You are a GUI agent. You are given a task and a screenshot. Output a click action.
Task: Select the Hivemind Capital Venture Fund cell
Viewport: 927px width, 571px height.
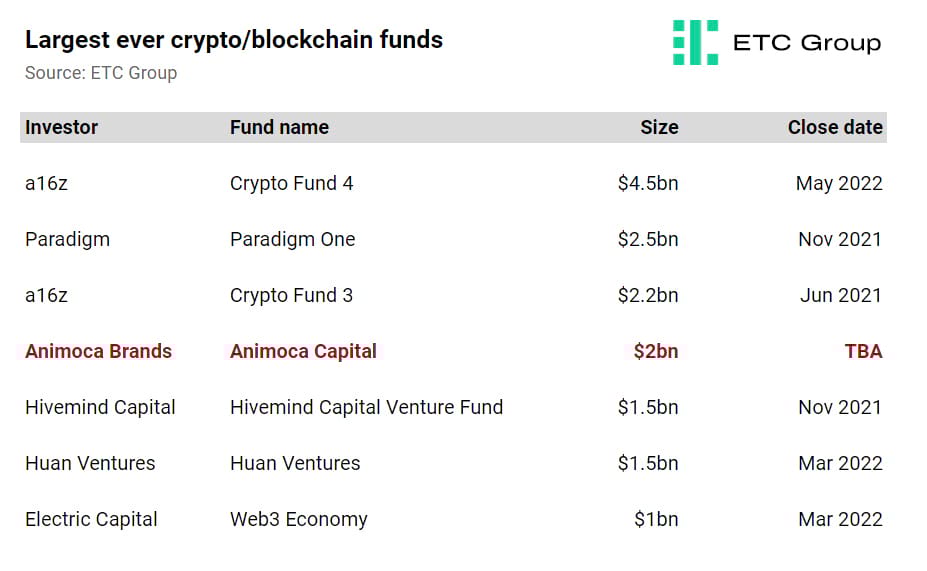[x=367, y=407]
